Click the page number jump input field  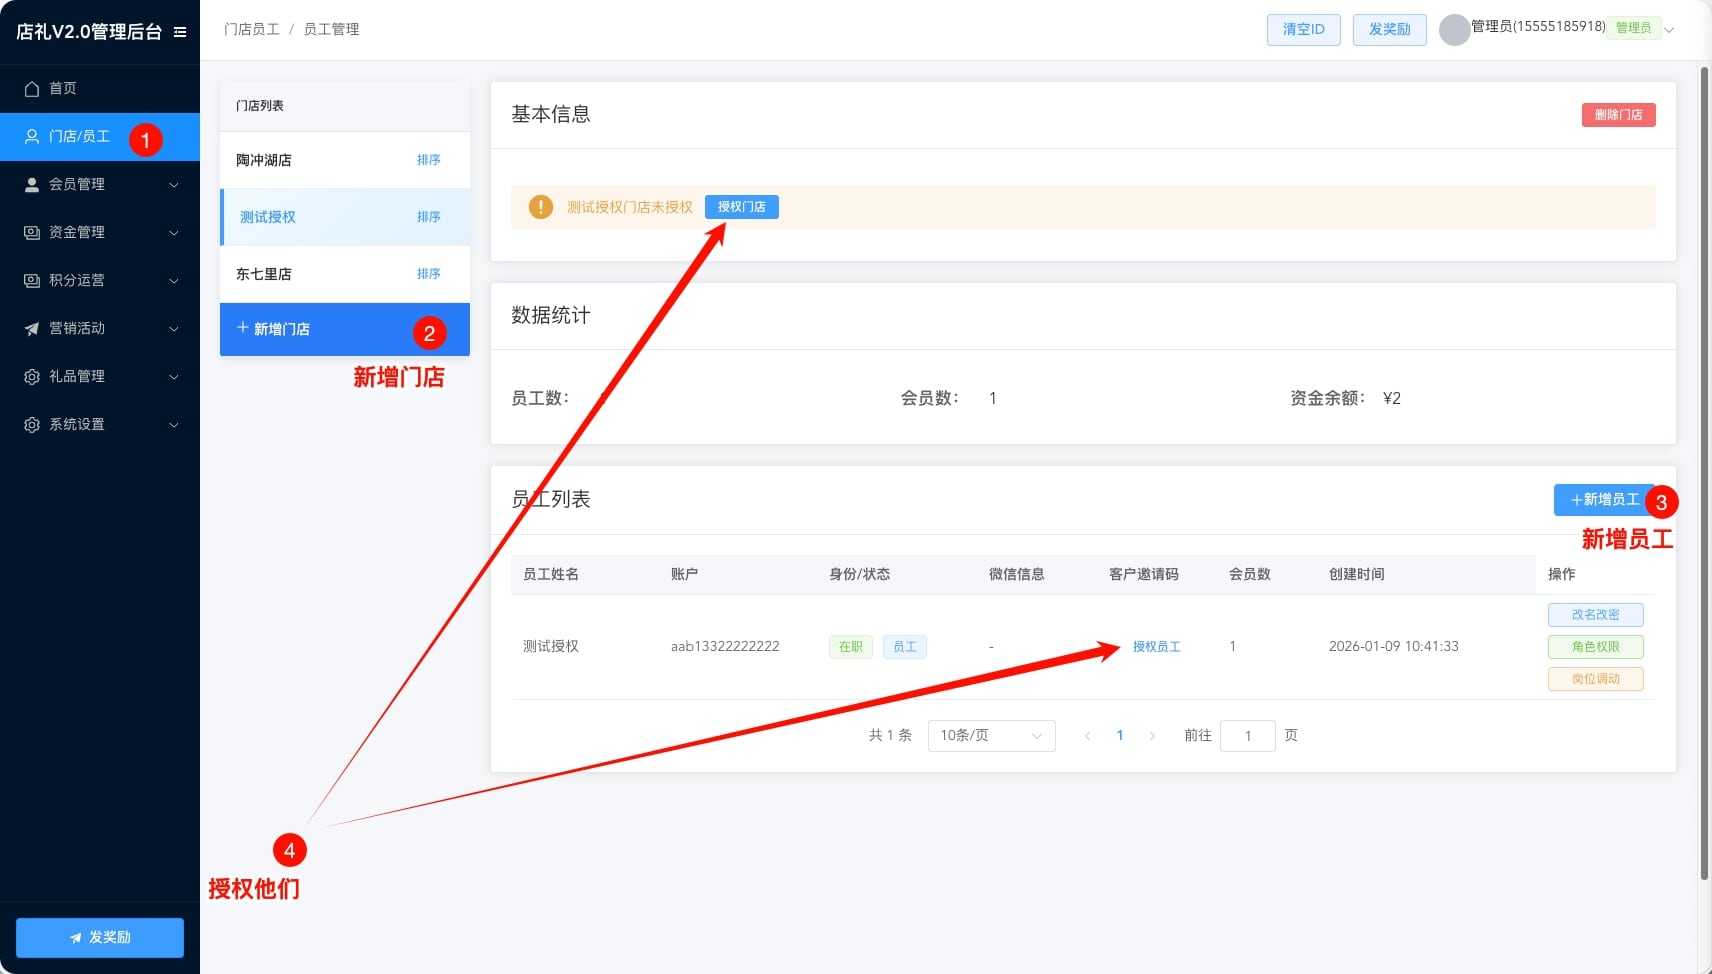tap(1247, 736)
